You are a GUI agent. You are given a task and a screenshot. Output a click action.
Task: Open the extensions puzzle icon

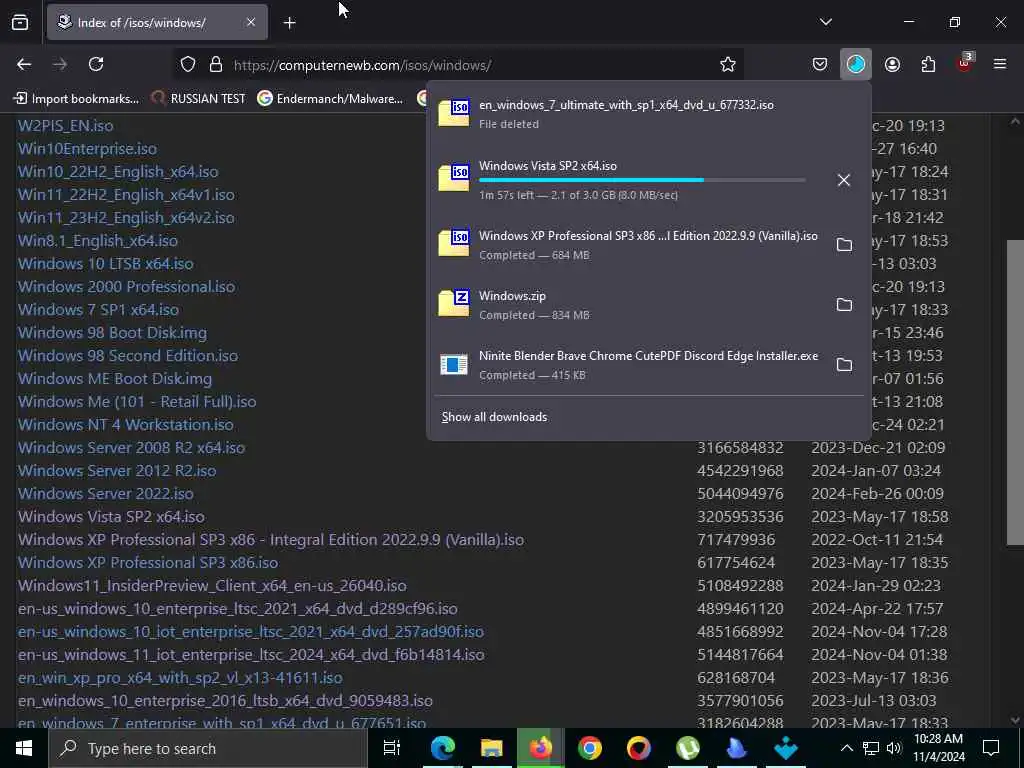click(928, 64)
